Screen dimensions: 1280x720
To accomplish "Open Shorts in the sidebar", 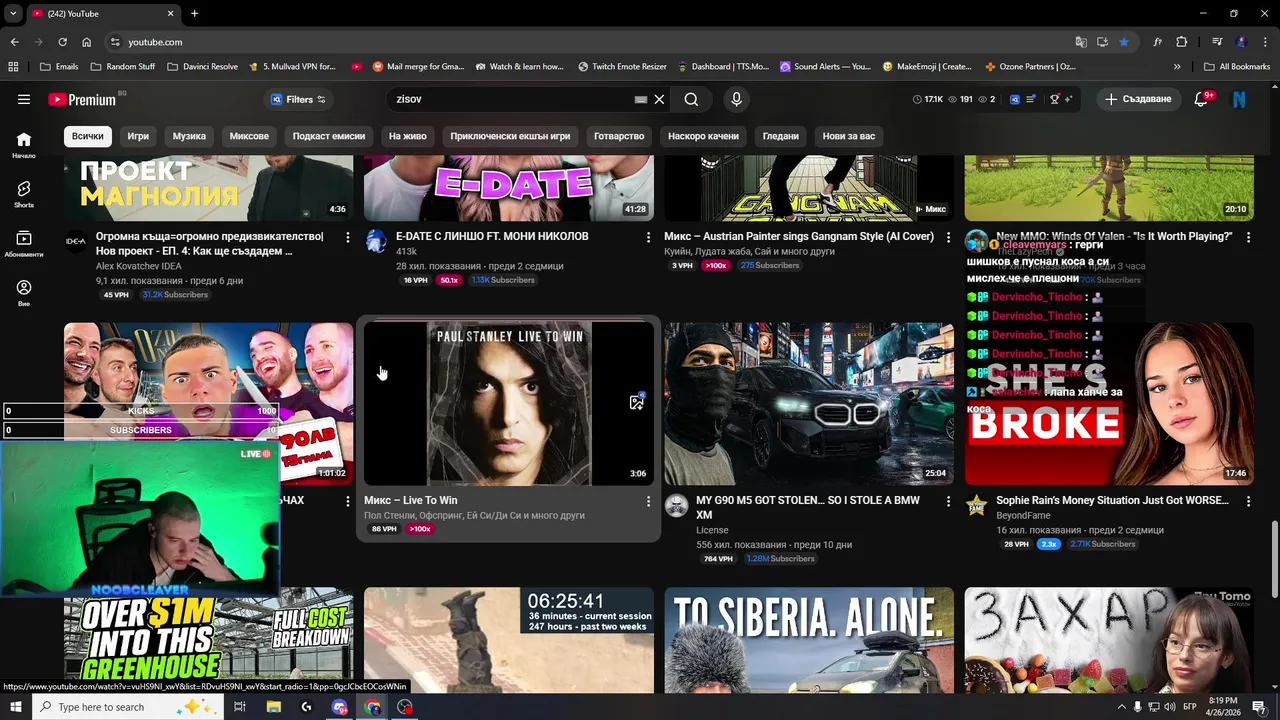I will point(24,194).
